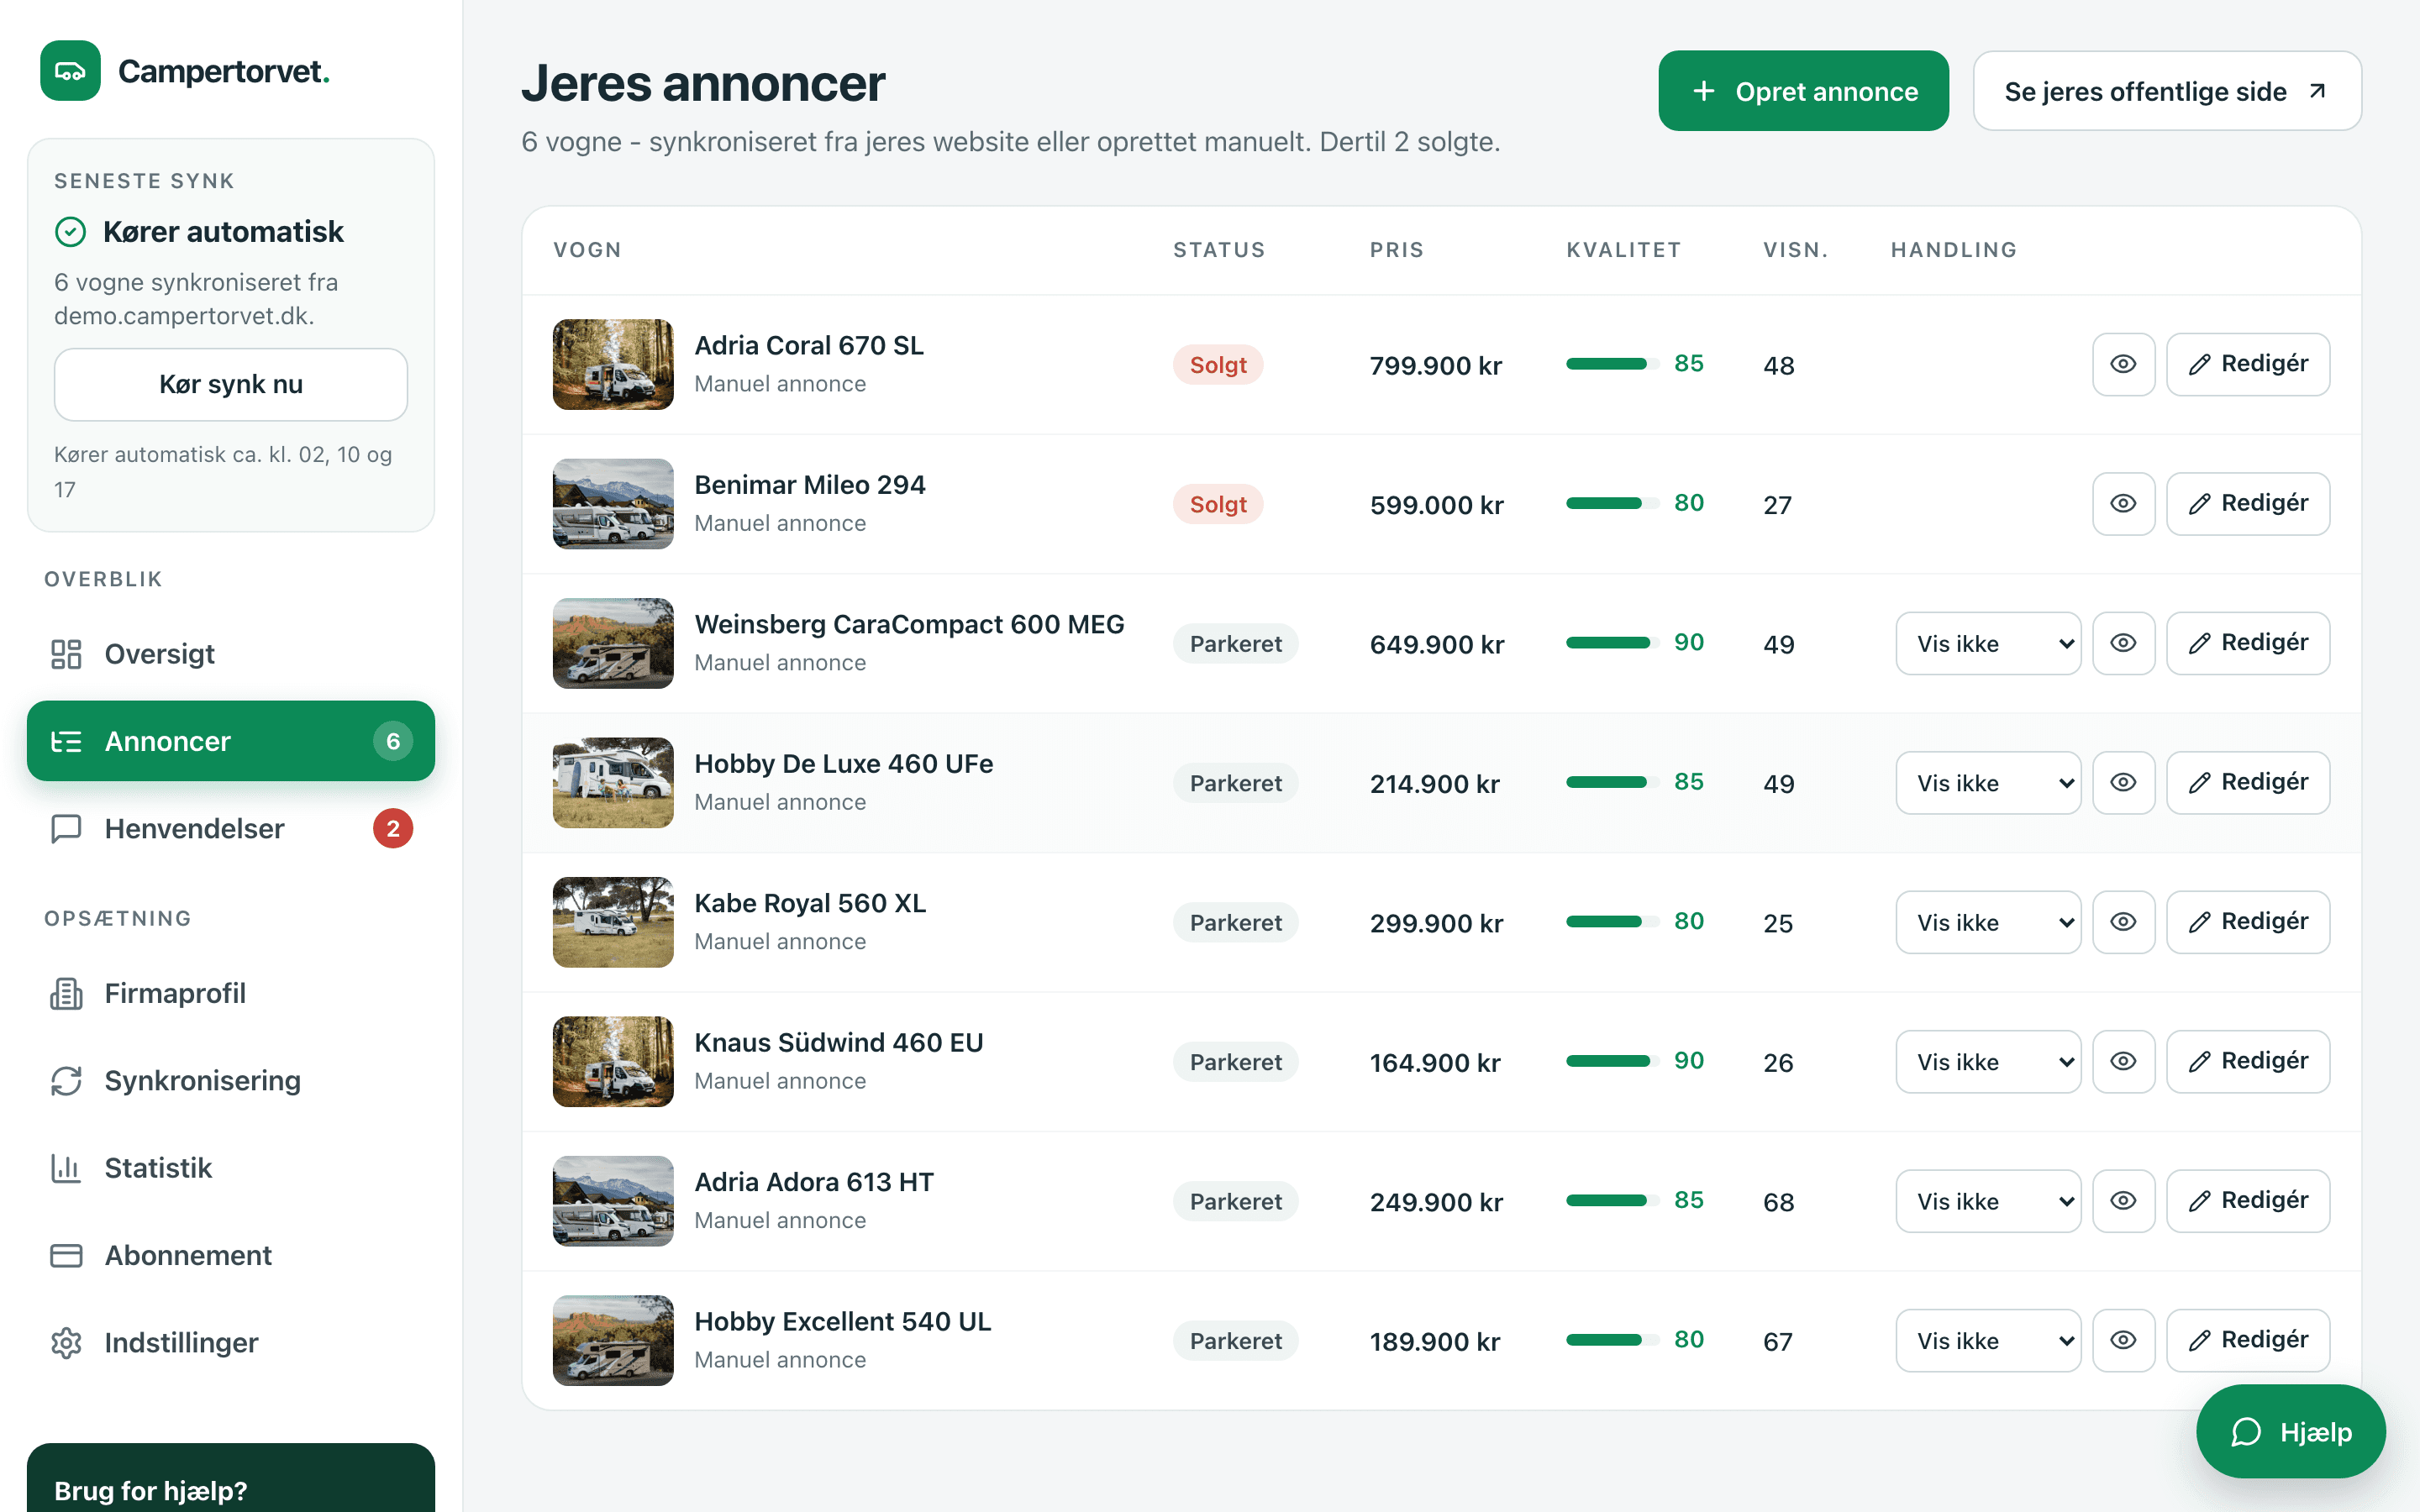Image resolution: width=2420 pixels, height=1512 pixels.
Task: Go to Oversigt in the sidebar
Action: point(231,654)
